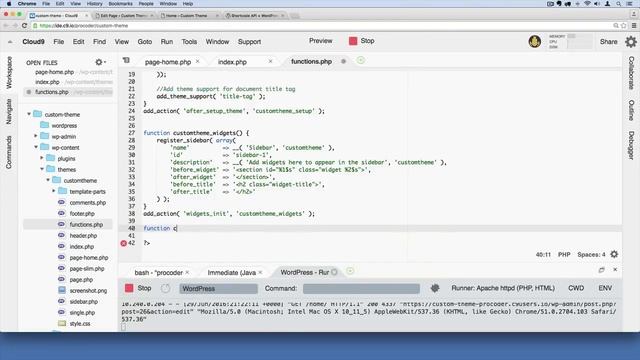Open the Navigate side panel
Screen dimensions: 640x360
[9, 111]
